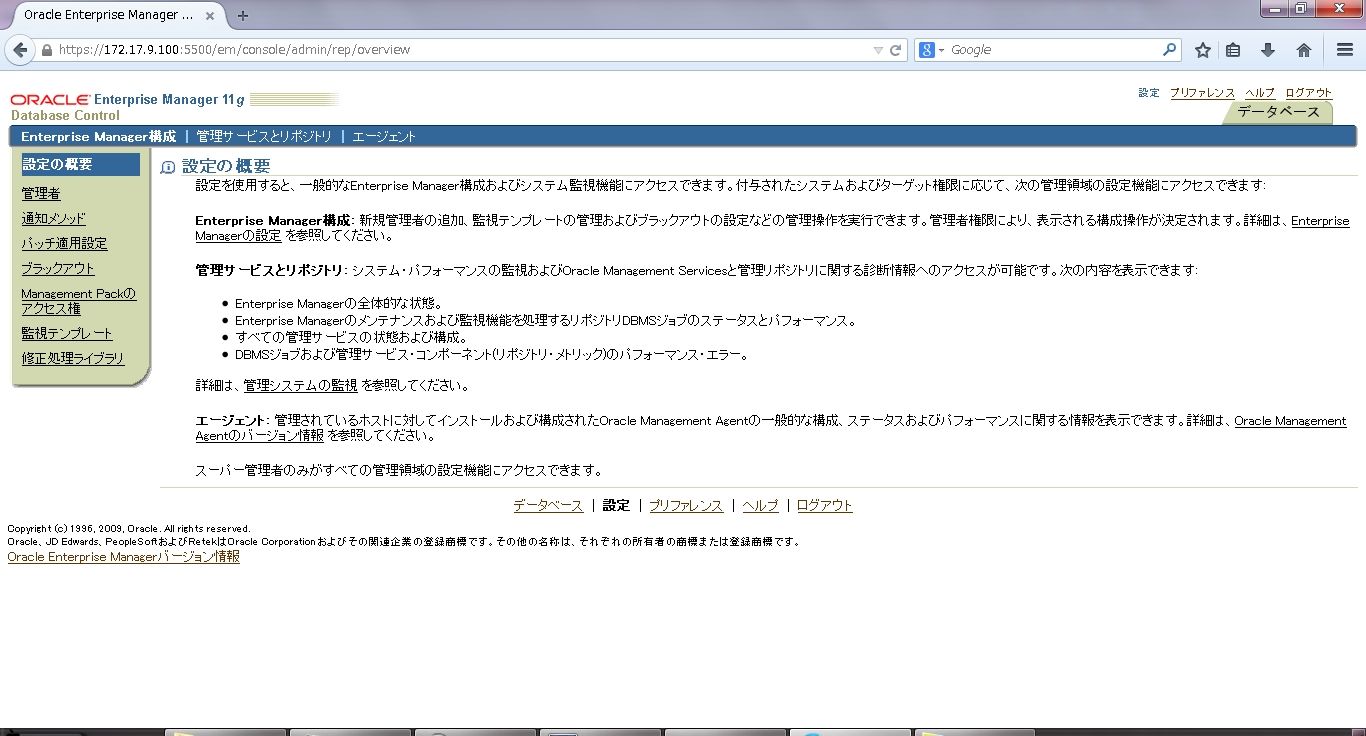Open a new browser tab with the plus icon

[x=243, y=16]
